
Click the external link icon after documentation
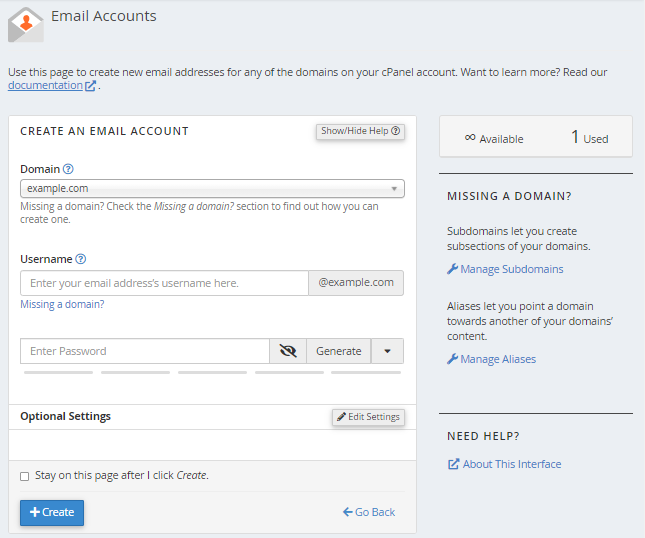[91, 86]
